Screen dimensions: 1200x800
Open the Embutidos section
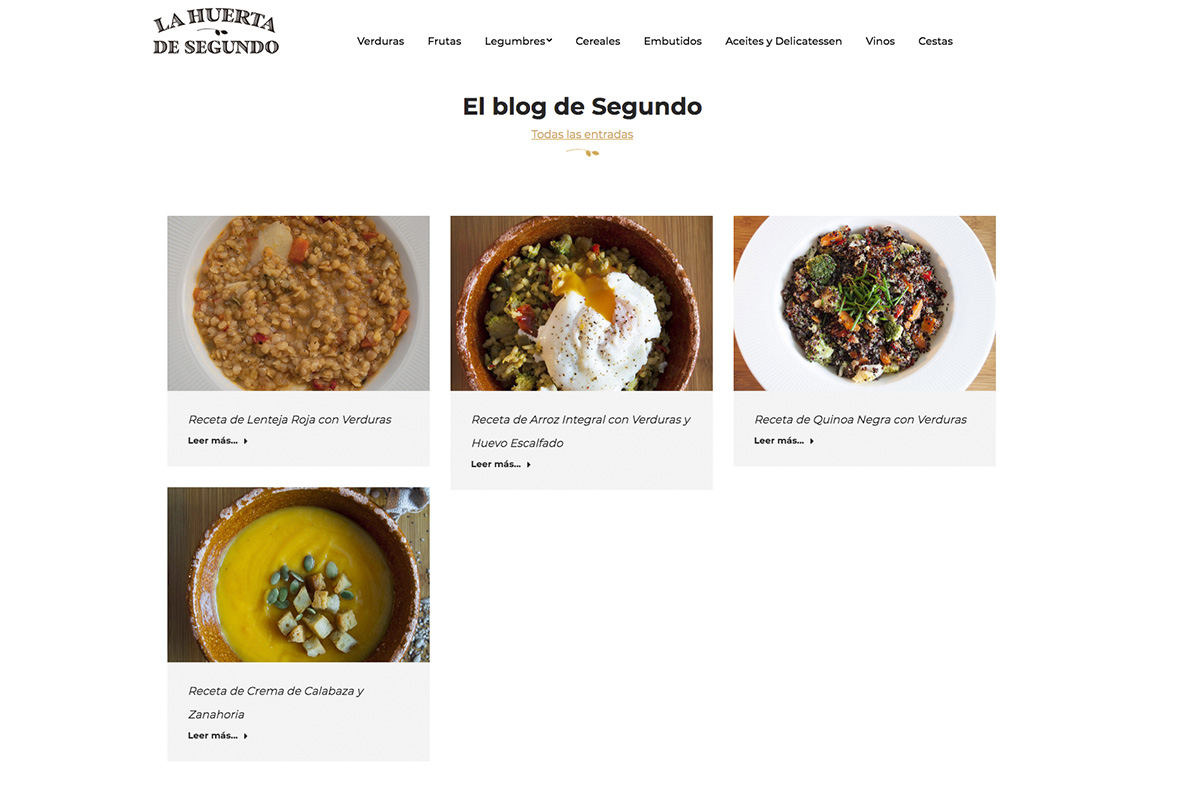click(673, 41)
